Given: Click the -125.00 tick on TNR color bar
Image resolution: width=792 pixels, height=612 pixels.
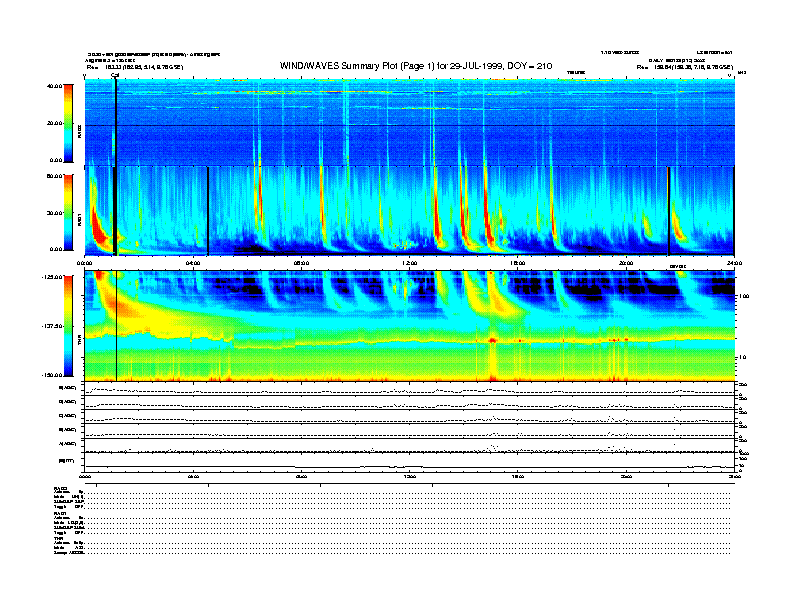Looking at the screenshot, I should coord(52,277).
